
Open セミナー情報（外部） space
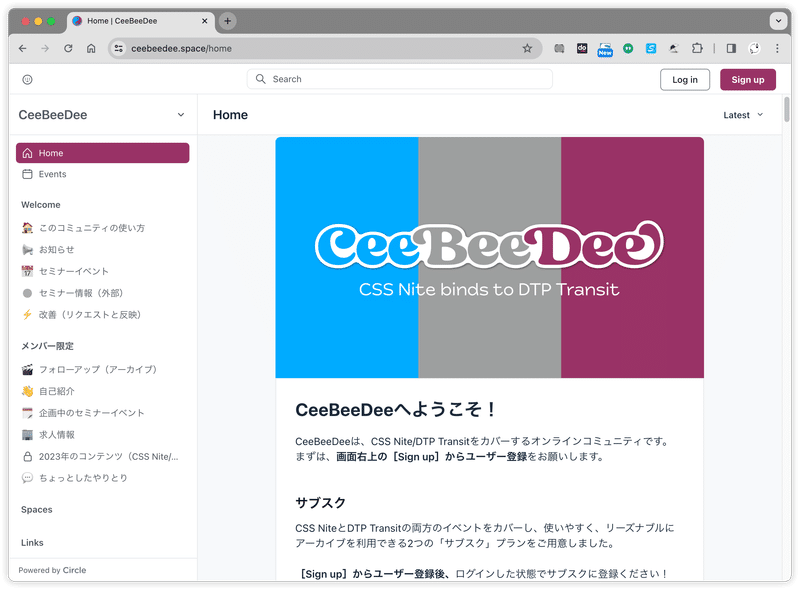[x=103, y=293]
